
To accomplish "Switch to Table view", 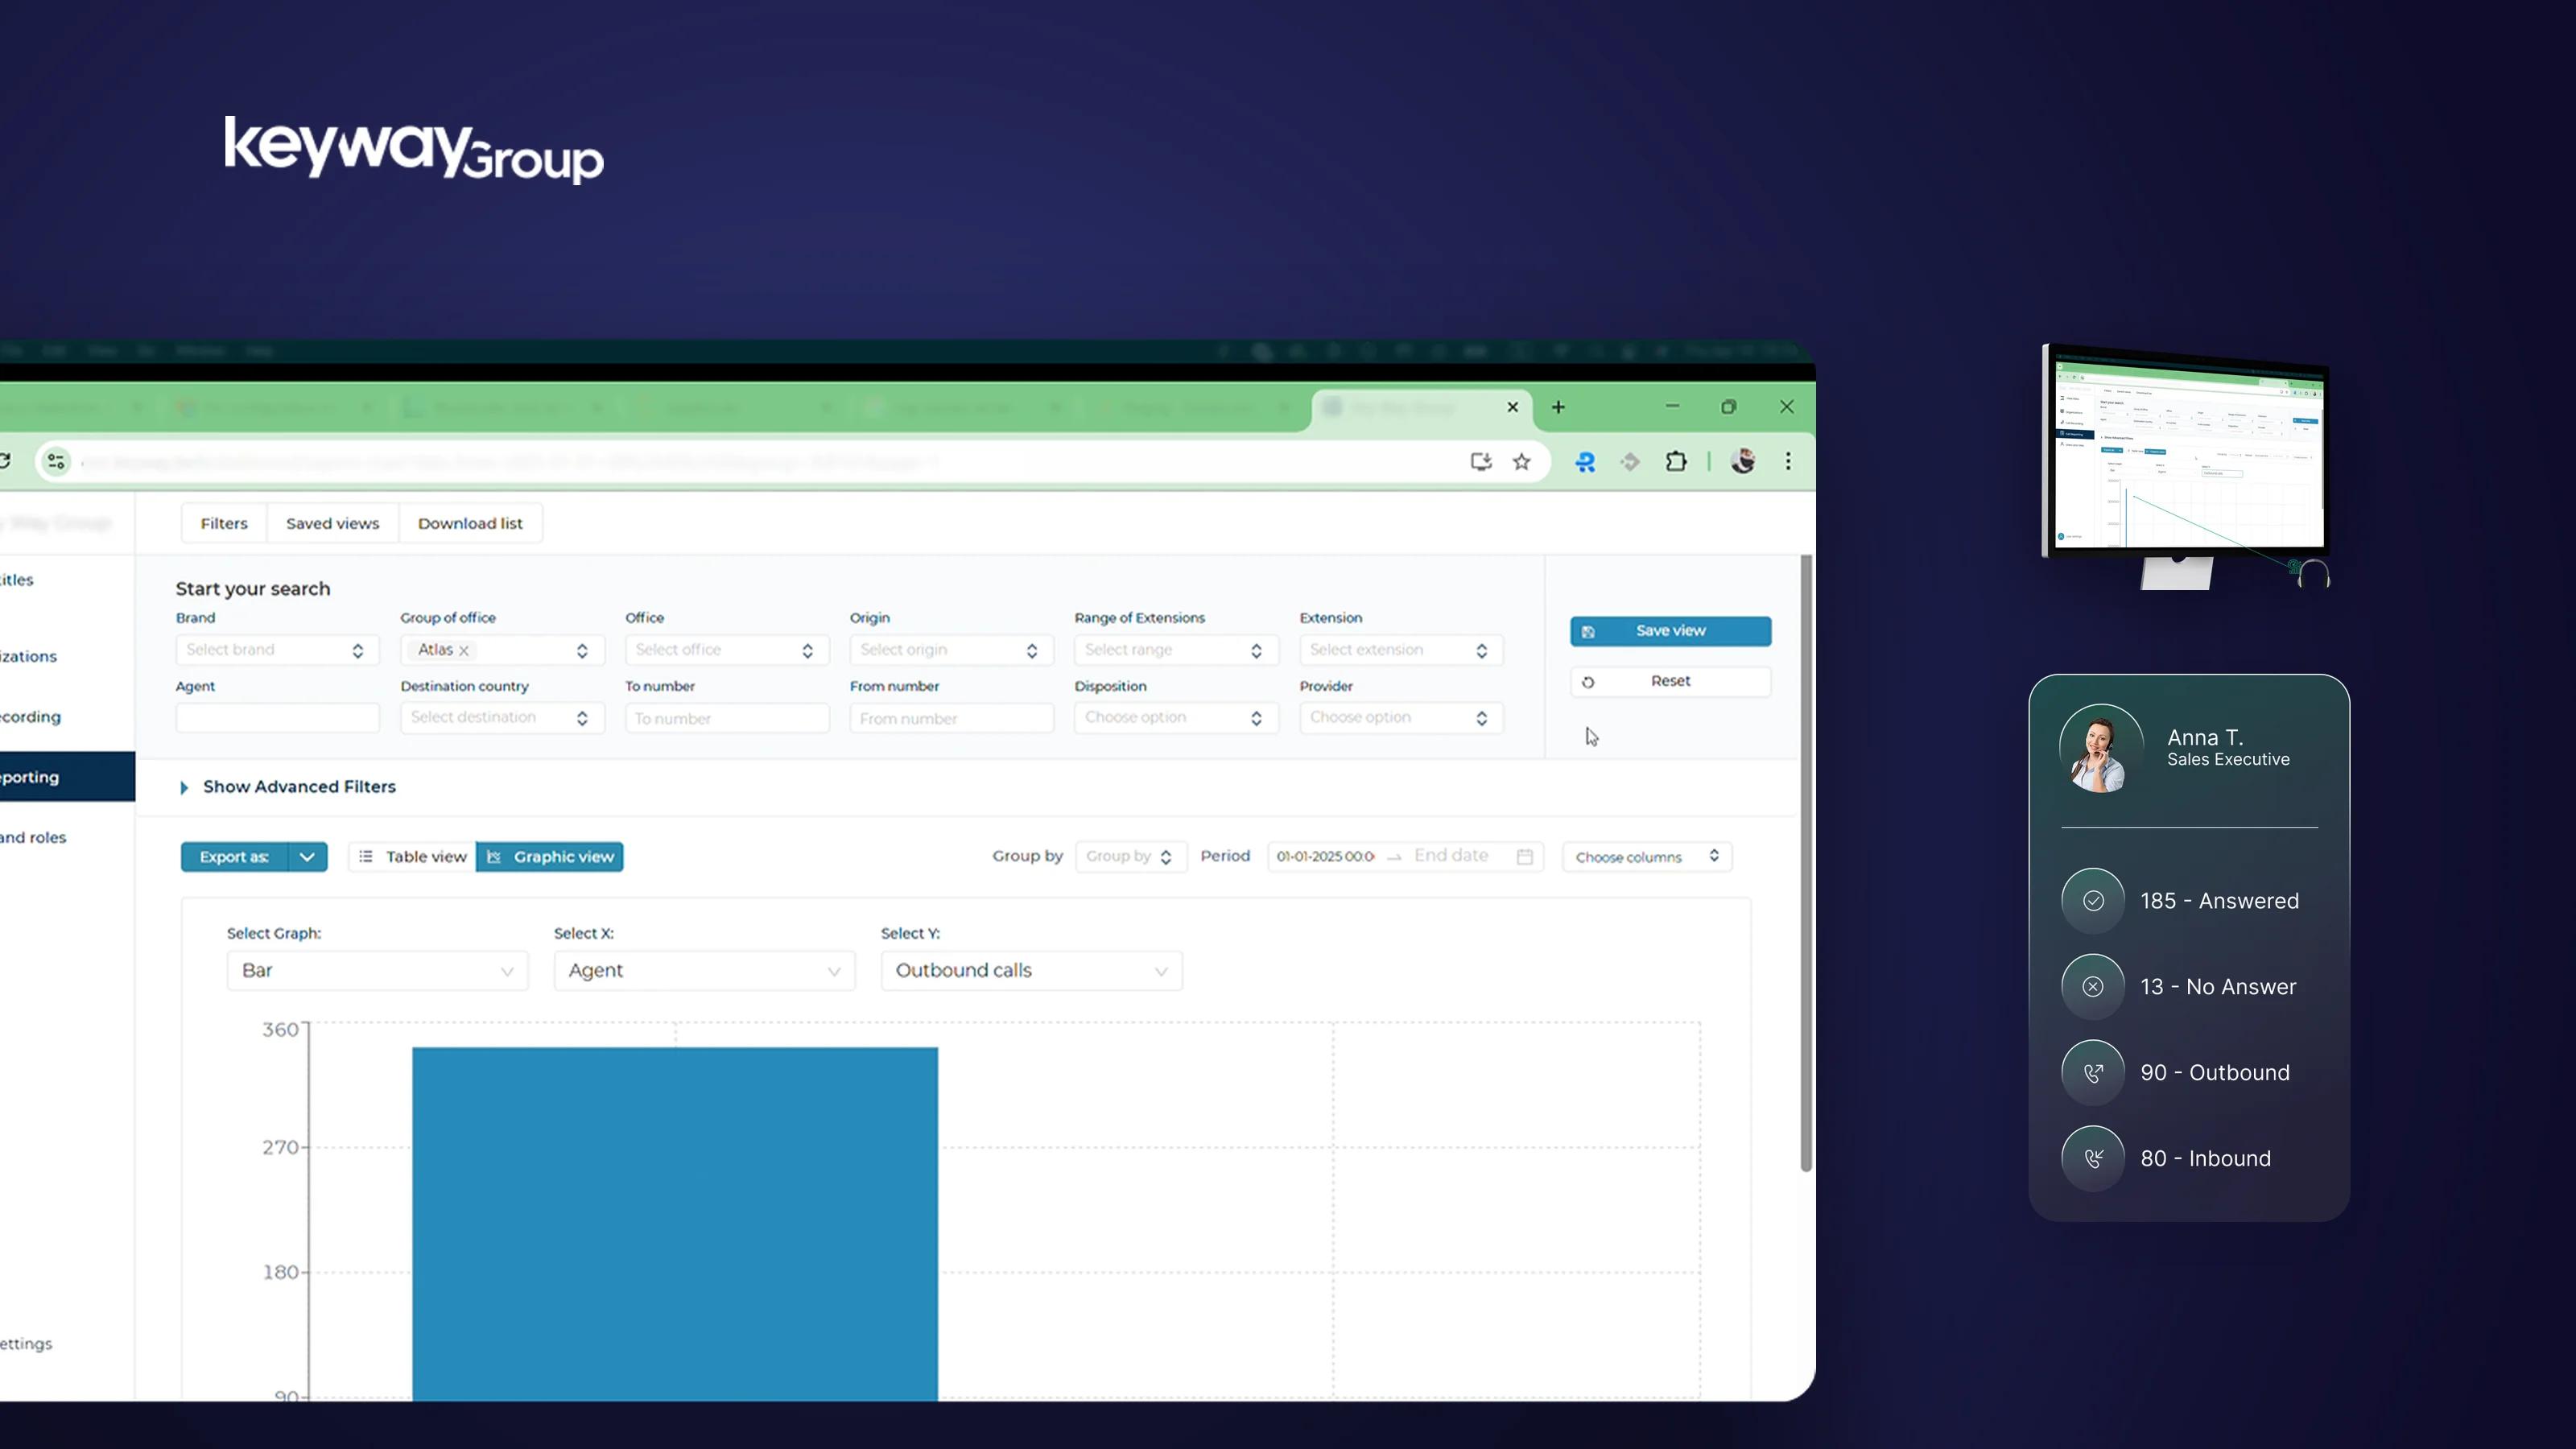I will coord(412,857).
